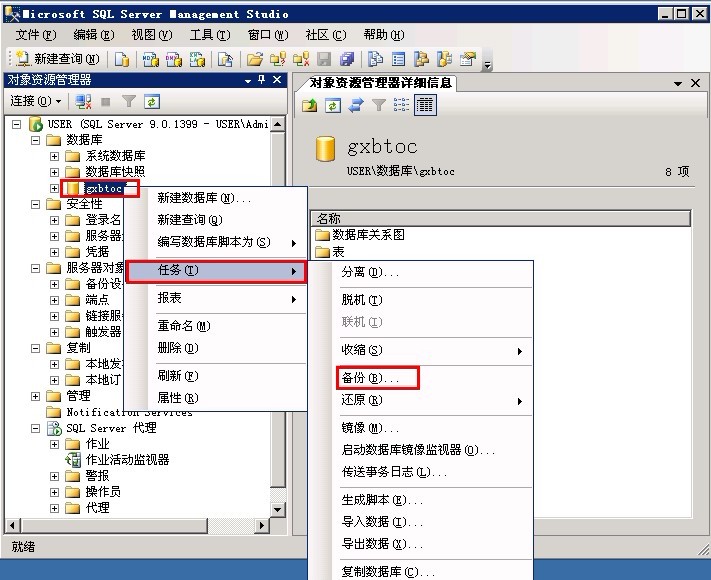The height and width of the screenshot is (580, 711).
Task: Click the new database engine query icon
Action: (x=122, y=59)
